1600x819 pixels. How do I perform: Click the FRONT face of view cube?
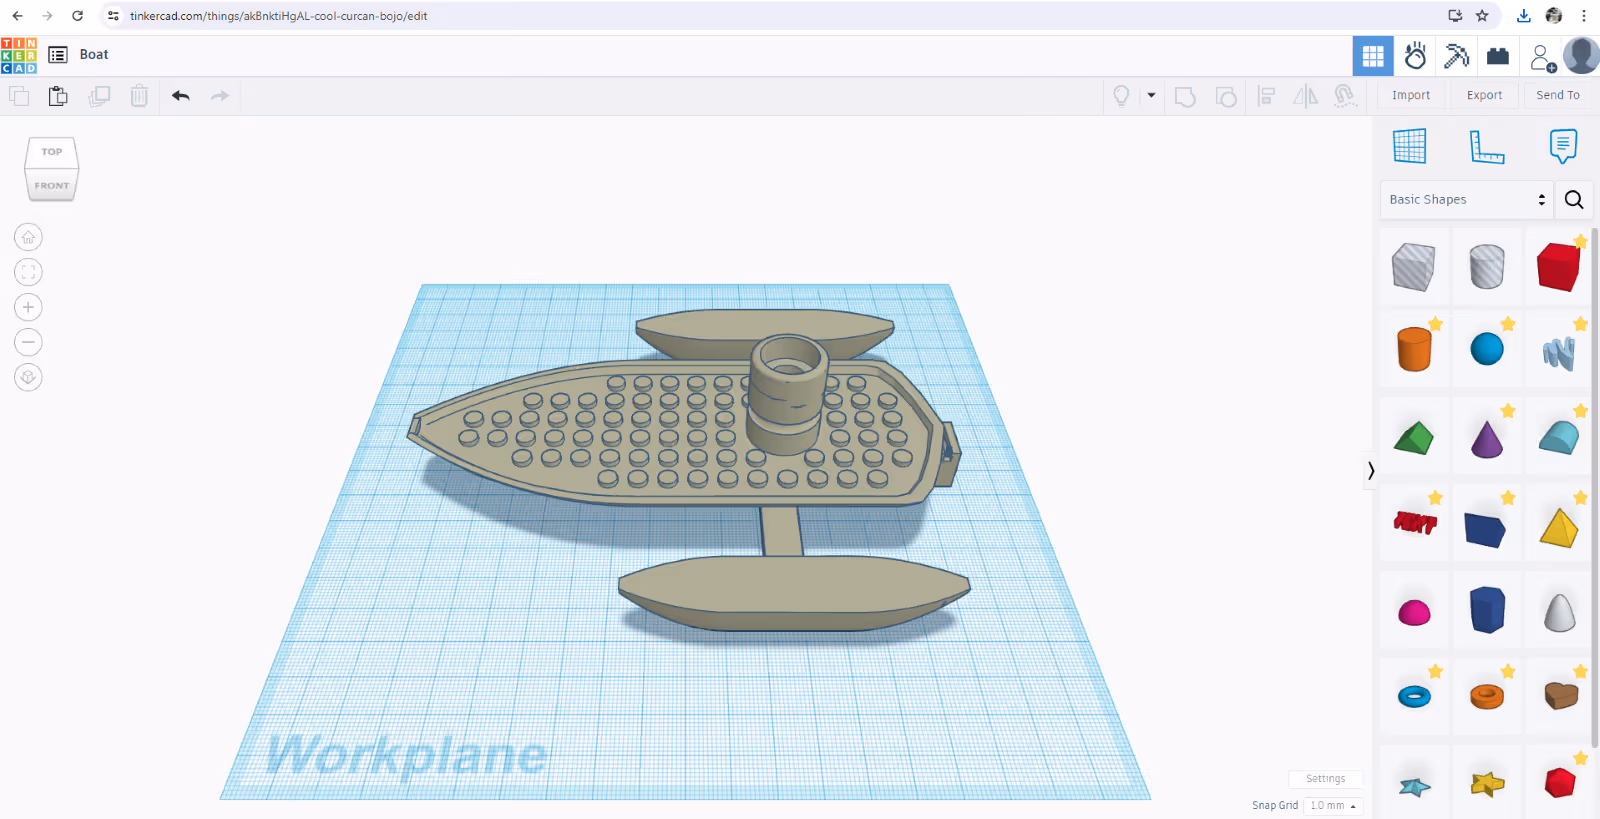(52, 186)
